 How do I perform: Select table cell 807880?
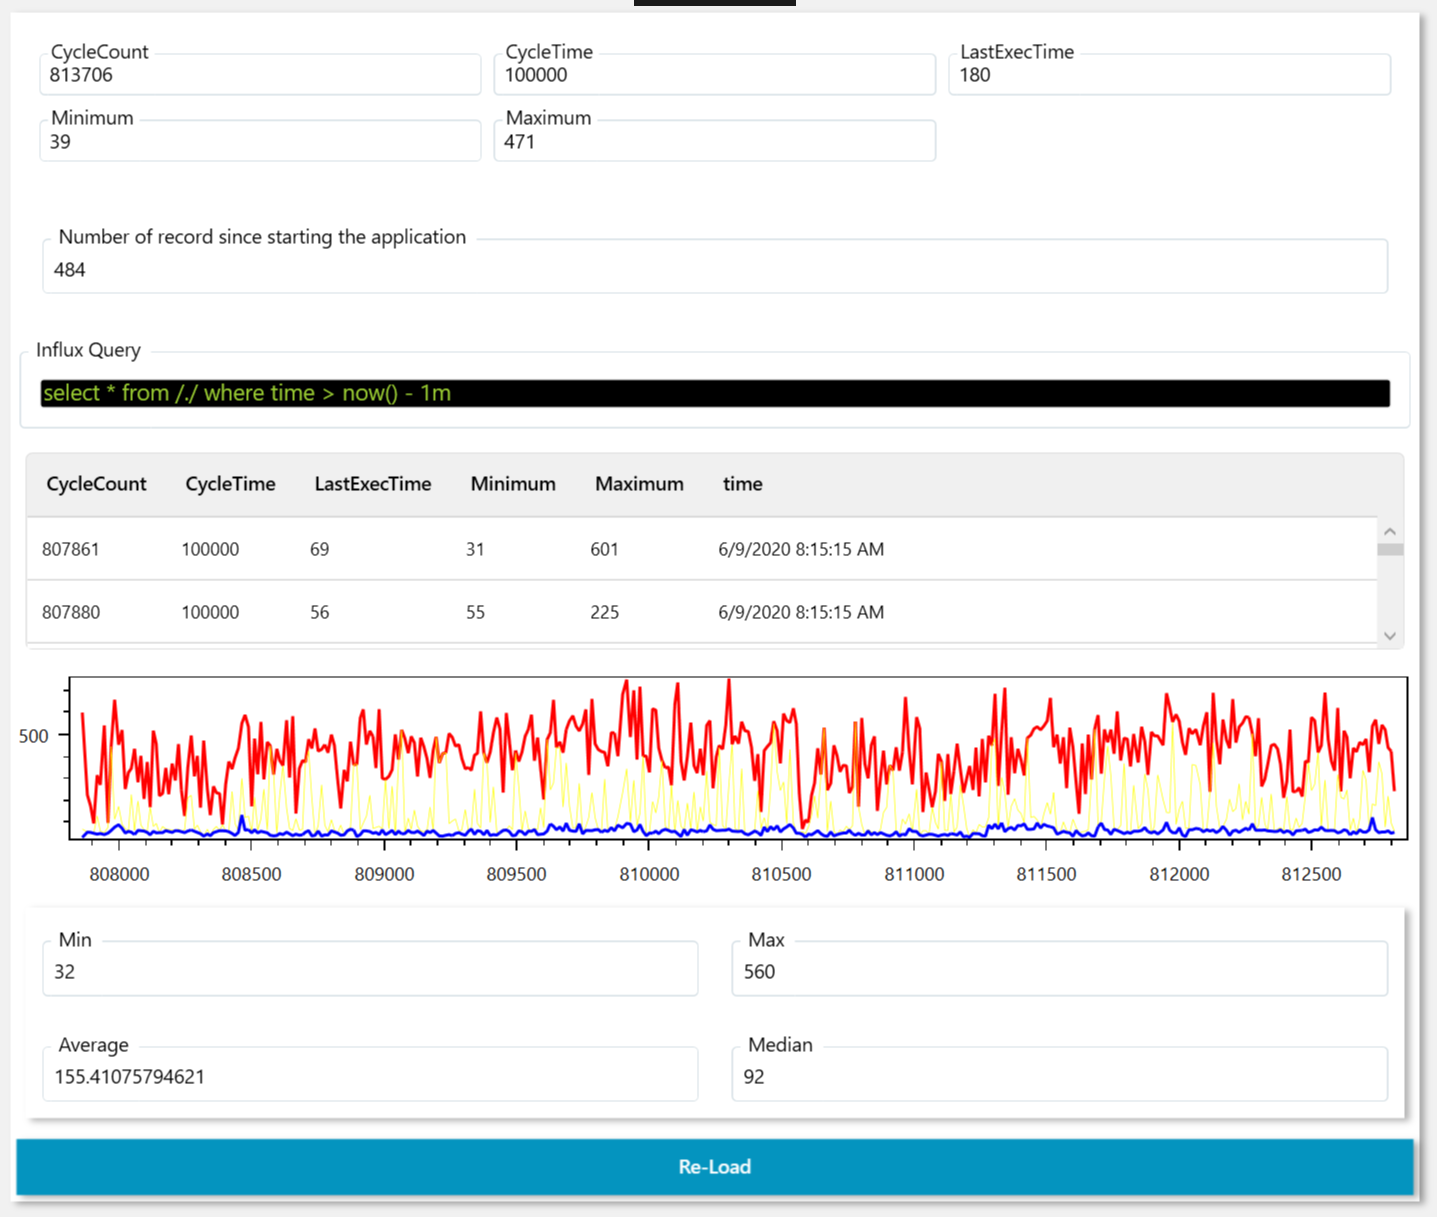pyautogui.click(x=71, y=612)
